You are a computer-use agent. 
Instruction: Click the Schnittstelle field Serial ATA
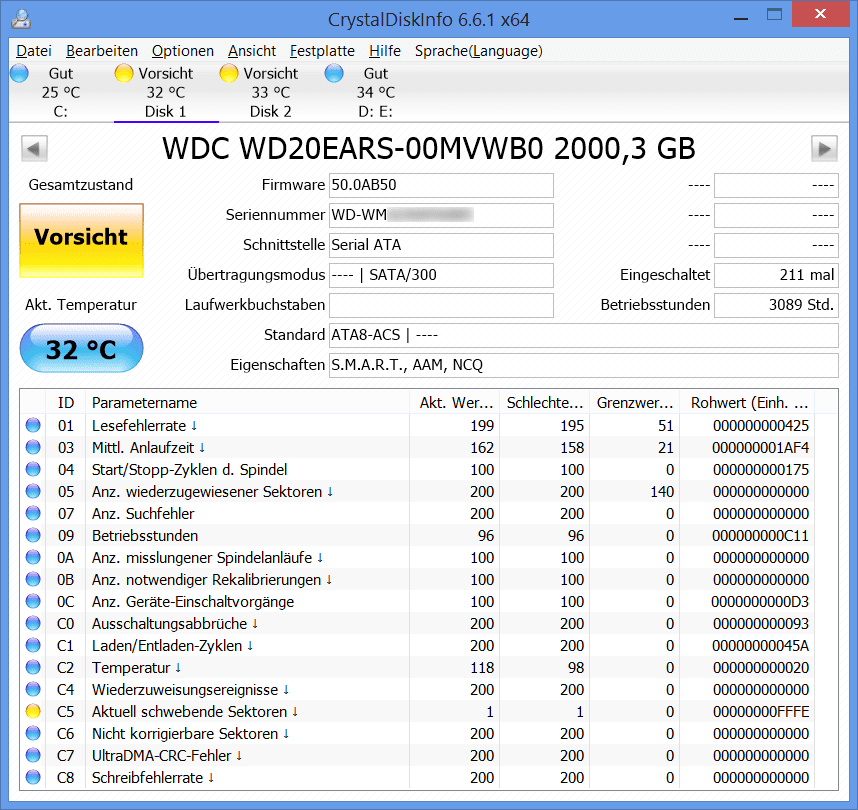click(441, 245)
